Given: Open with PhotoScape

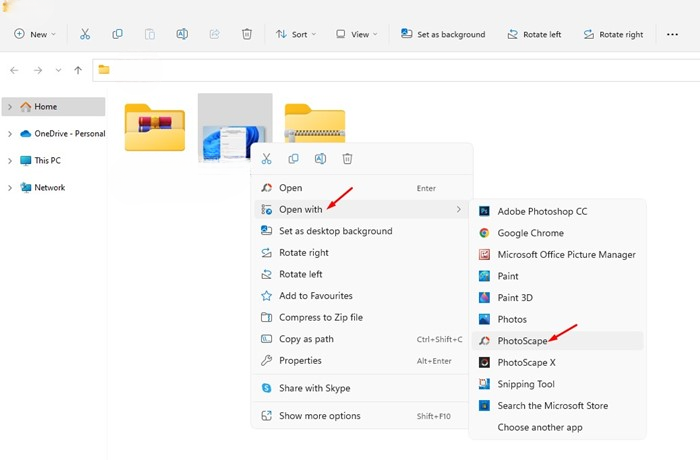Looking at the screenshot, I should [x=557, y=341].
